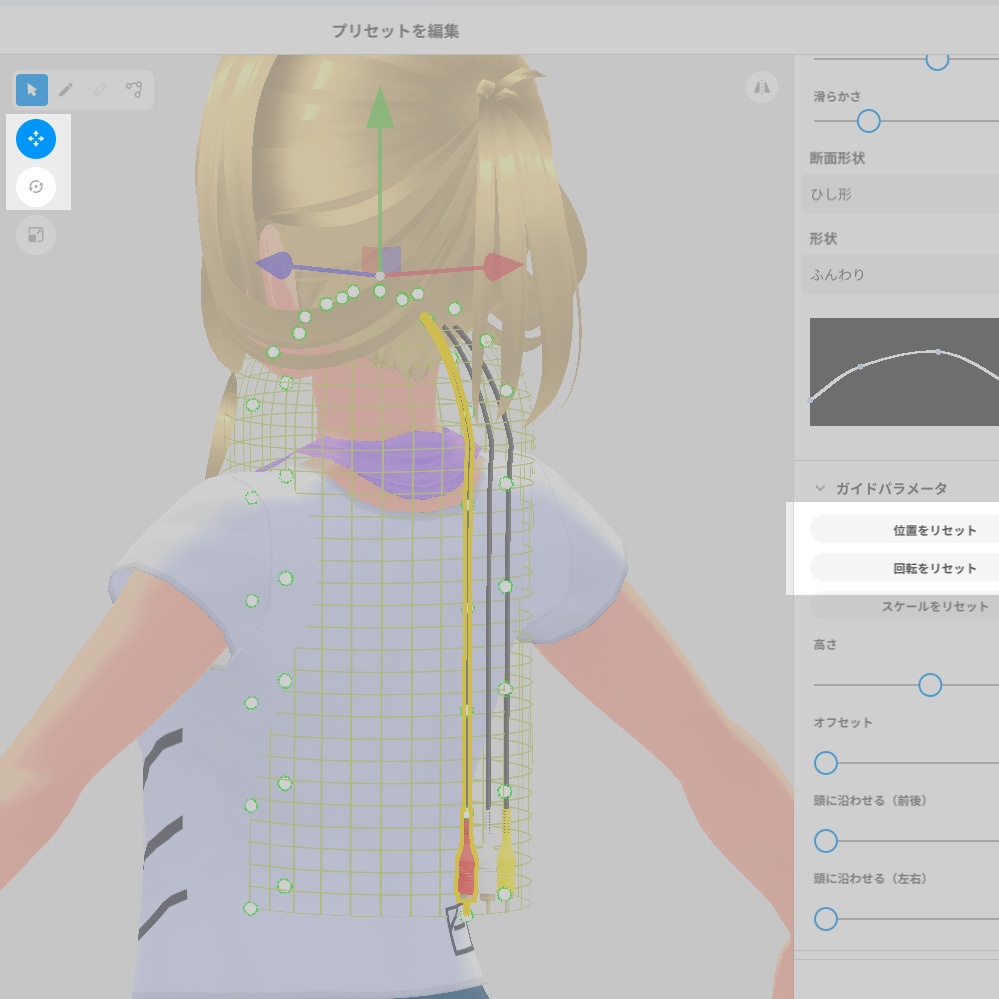Open the 断面形状 dropdown showing ひし形
This screenshot has height=999, width=999.
(x=898, y=194)
